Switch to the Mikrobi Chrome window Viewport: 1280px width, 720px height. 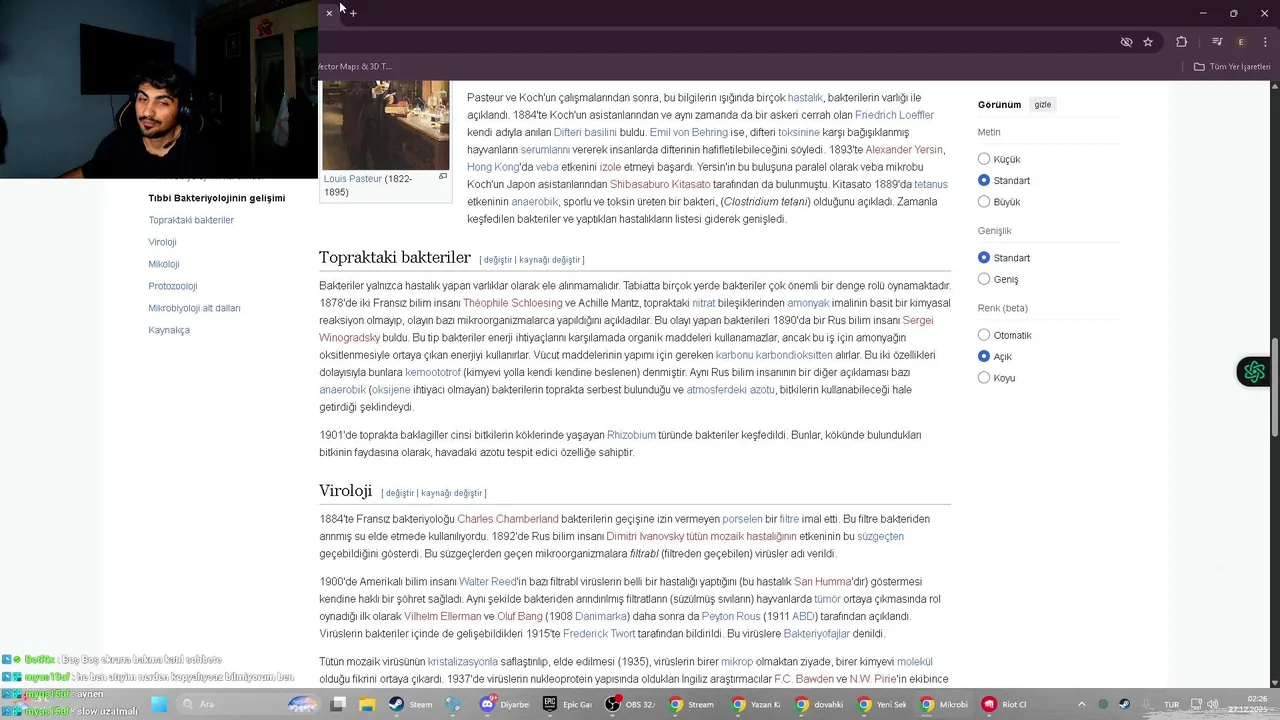tap(944, 704)
